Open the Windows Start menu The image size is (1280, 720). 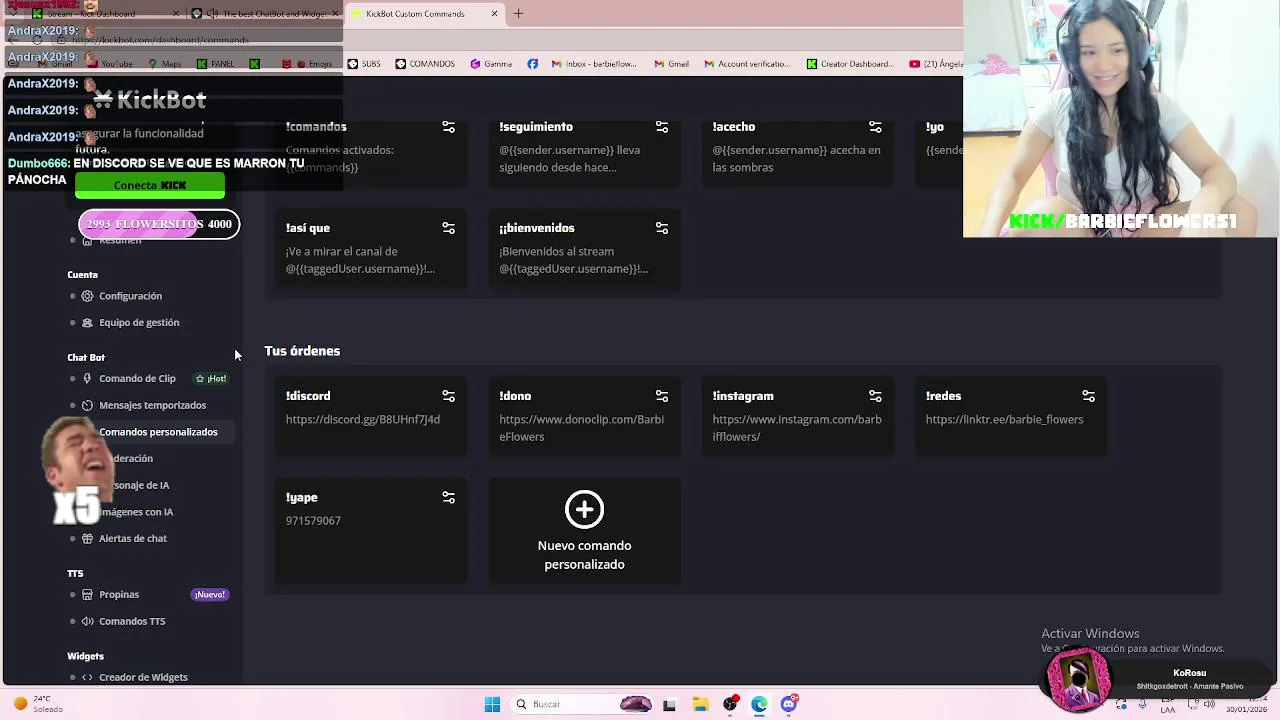492,704
